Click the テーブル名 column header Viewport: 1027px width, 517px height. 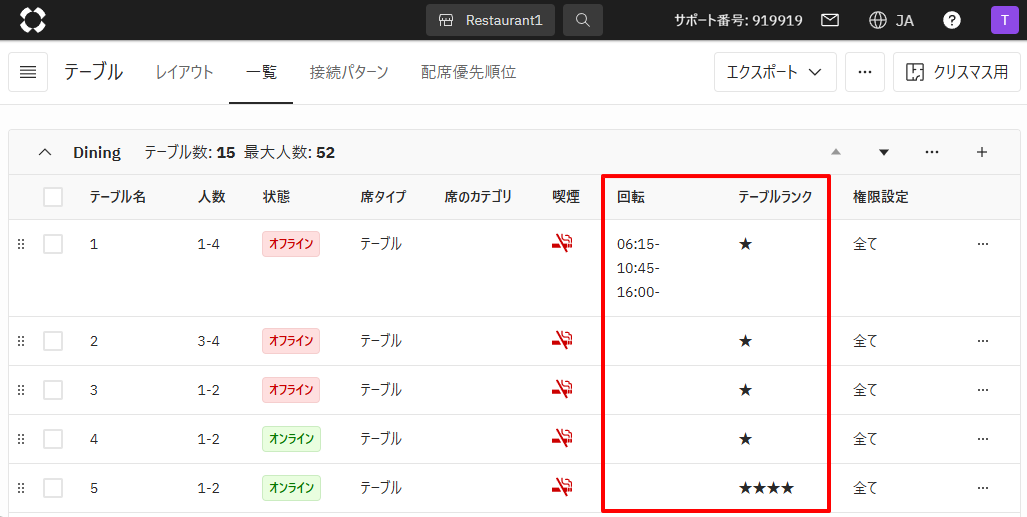(x=118, y=197)
